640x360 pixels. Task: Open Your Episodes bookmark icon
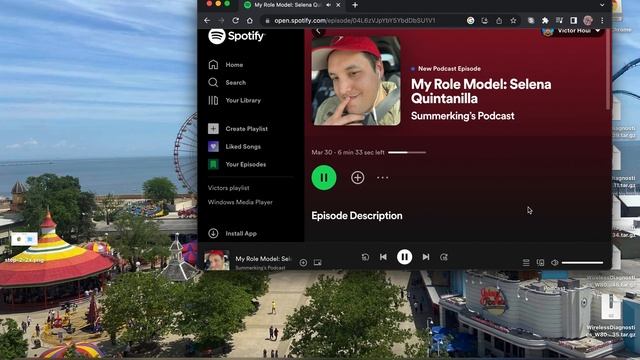click(x=213, y=164)
